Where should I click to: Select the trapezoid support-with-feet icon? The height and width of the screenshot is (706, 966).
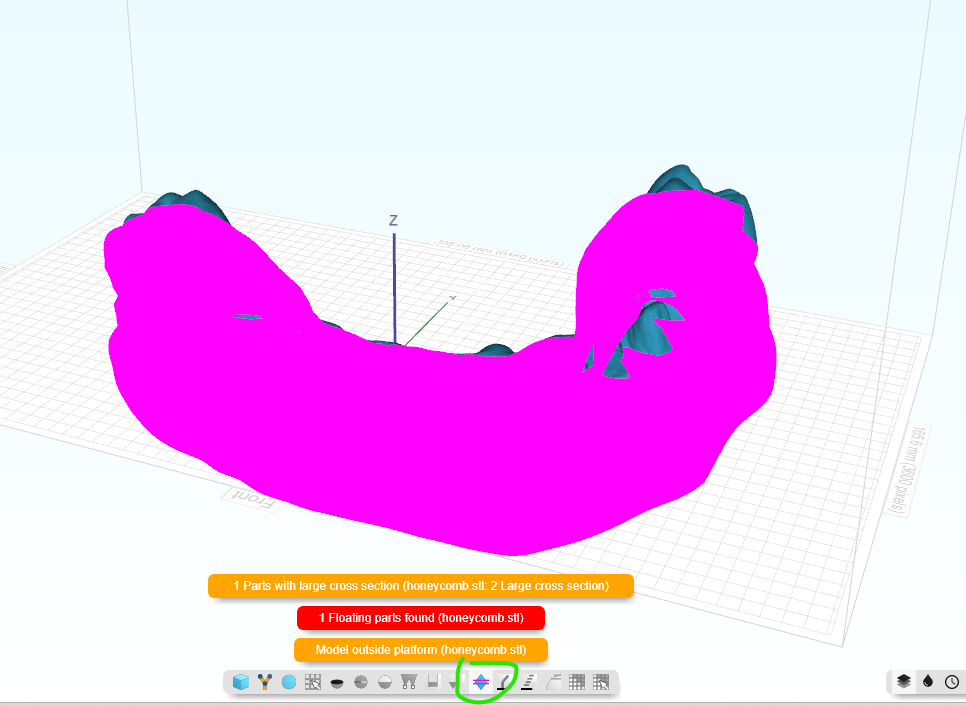[409, 682]
